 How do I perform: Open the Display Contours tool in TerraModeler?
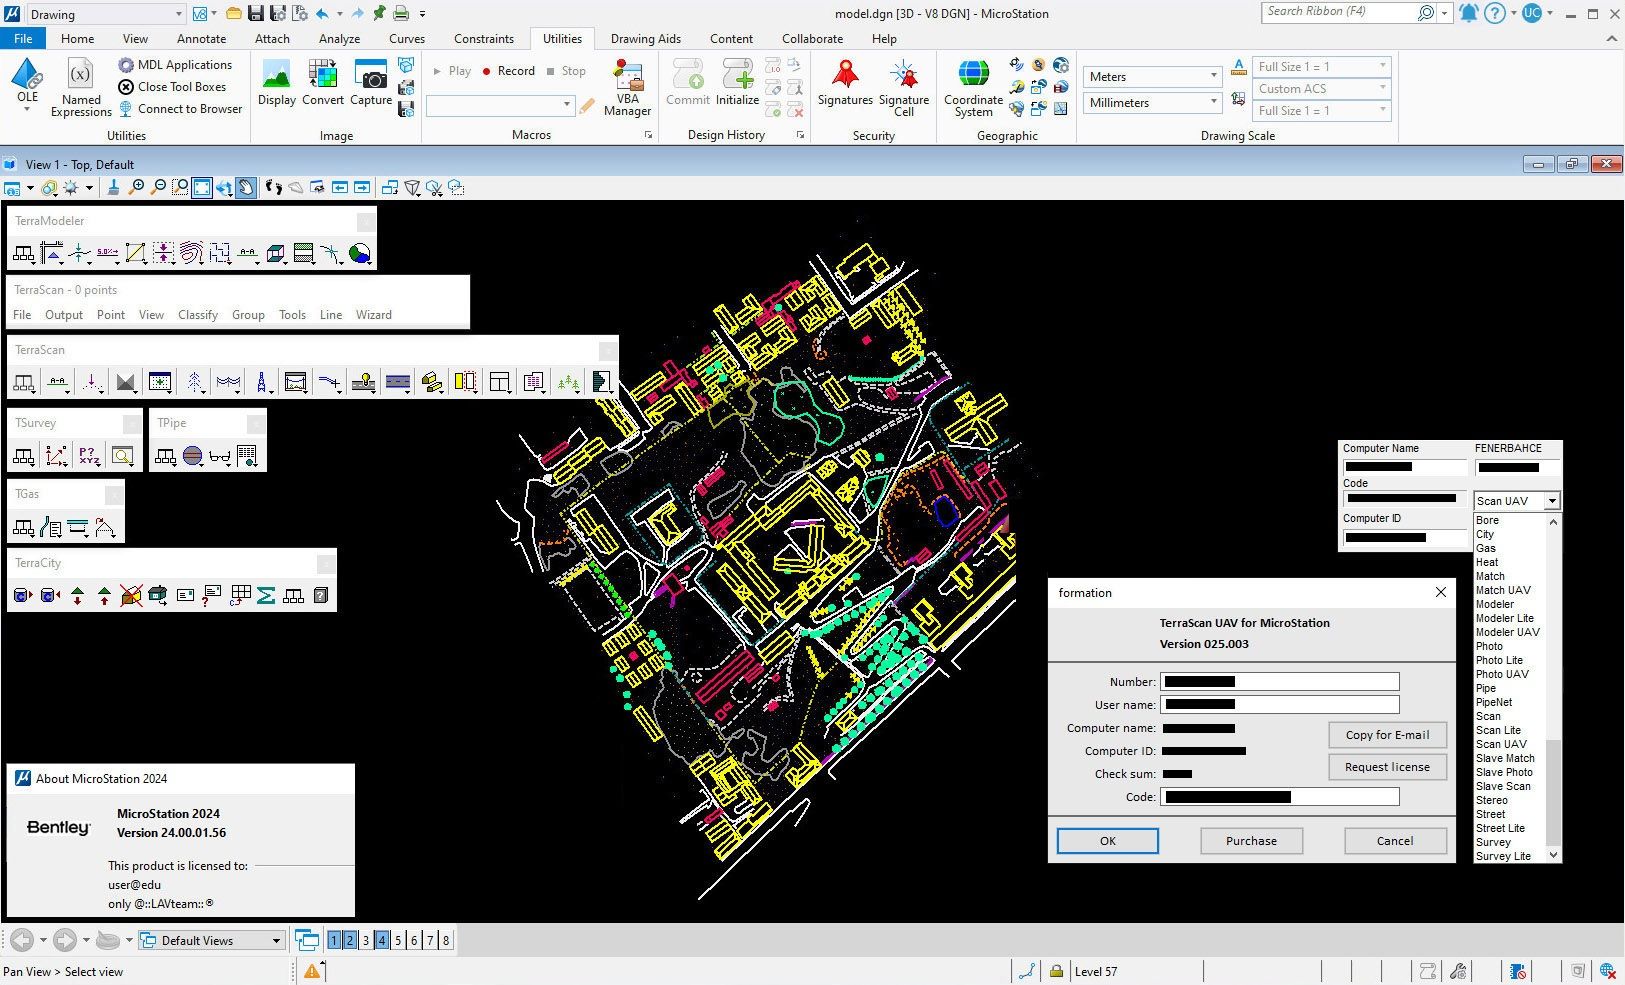(x=192, y=252)
